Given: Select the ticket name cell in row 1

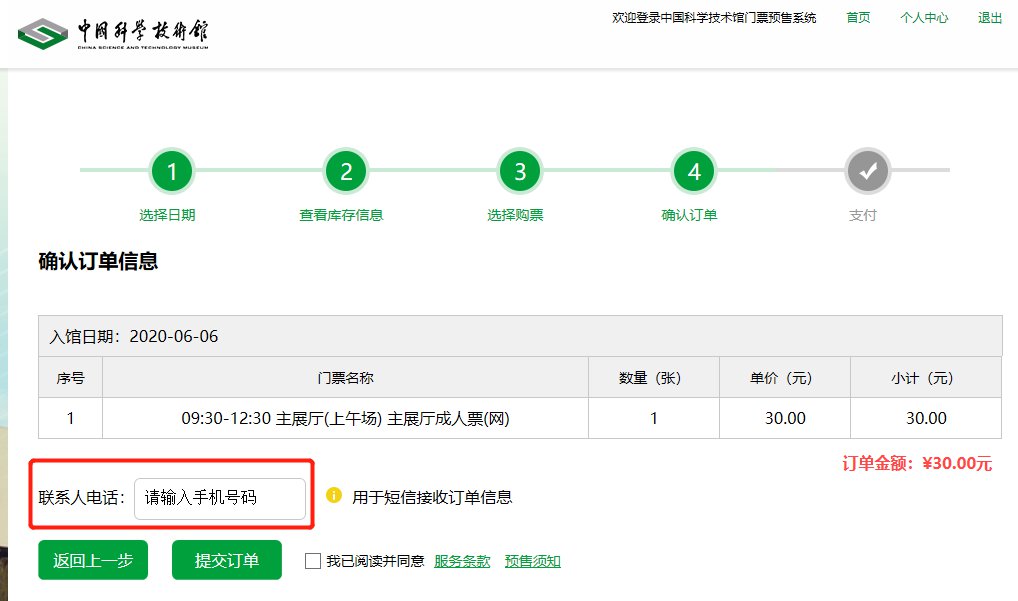Looking at the screenshot, I should 345,418.
